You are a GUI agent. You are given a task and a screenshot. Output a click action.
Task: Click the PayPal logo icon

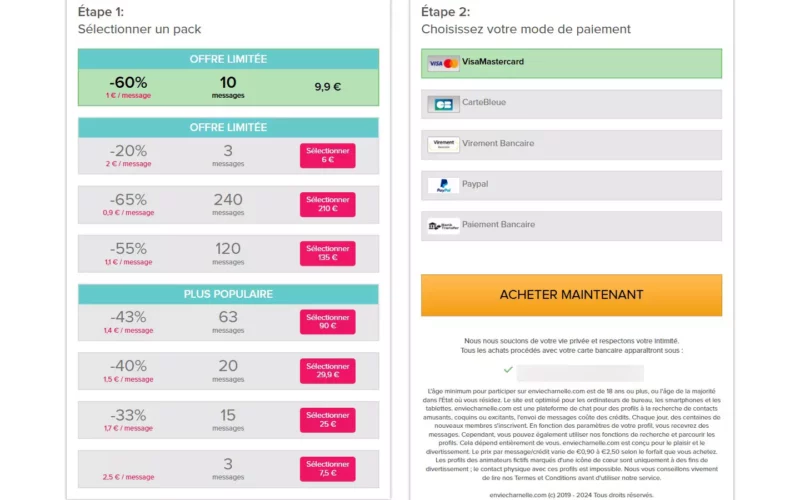pos(443,186)
